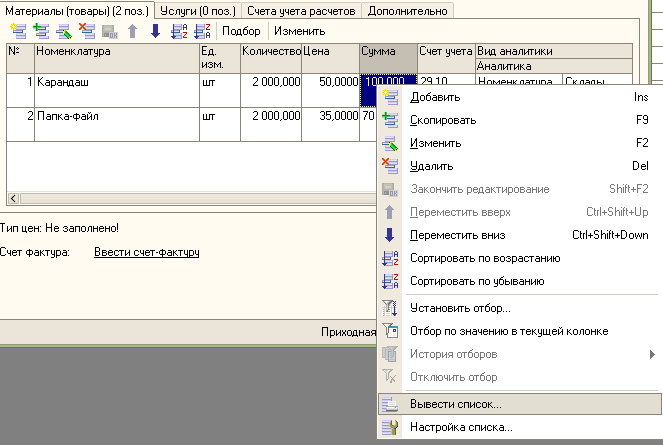Open Настройка списка... menu entry

[x=520, y=427]
